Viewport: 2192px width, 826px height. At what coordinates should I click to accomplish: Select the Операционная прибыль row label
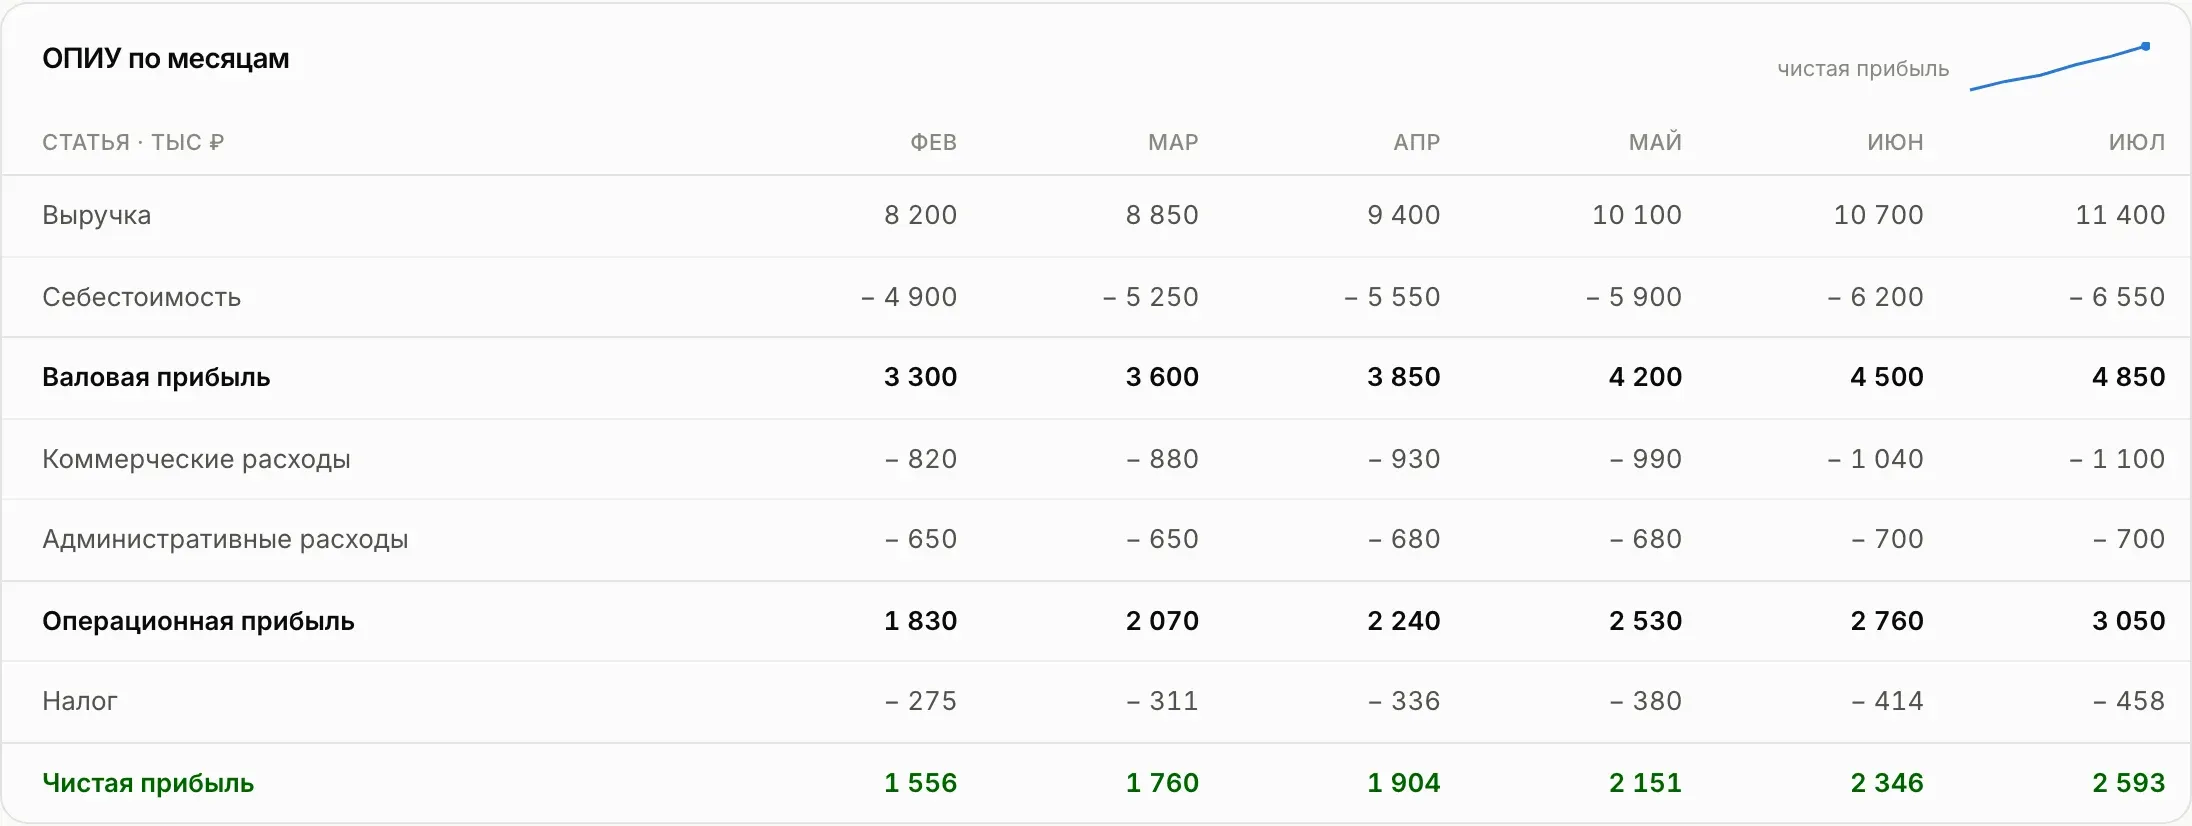click(198, 621)
